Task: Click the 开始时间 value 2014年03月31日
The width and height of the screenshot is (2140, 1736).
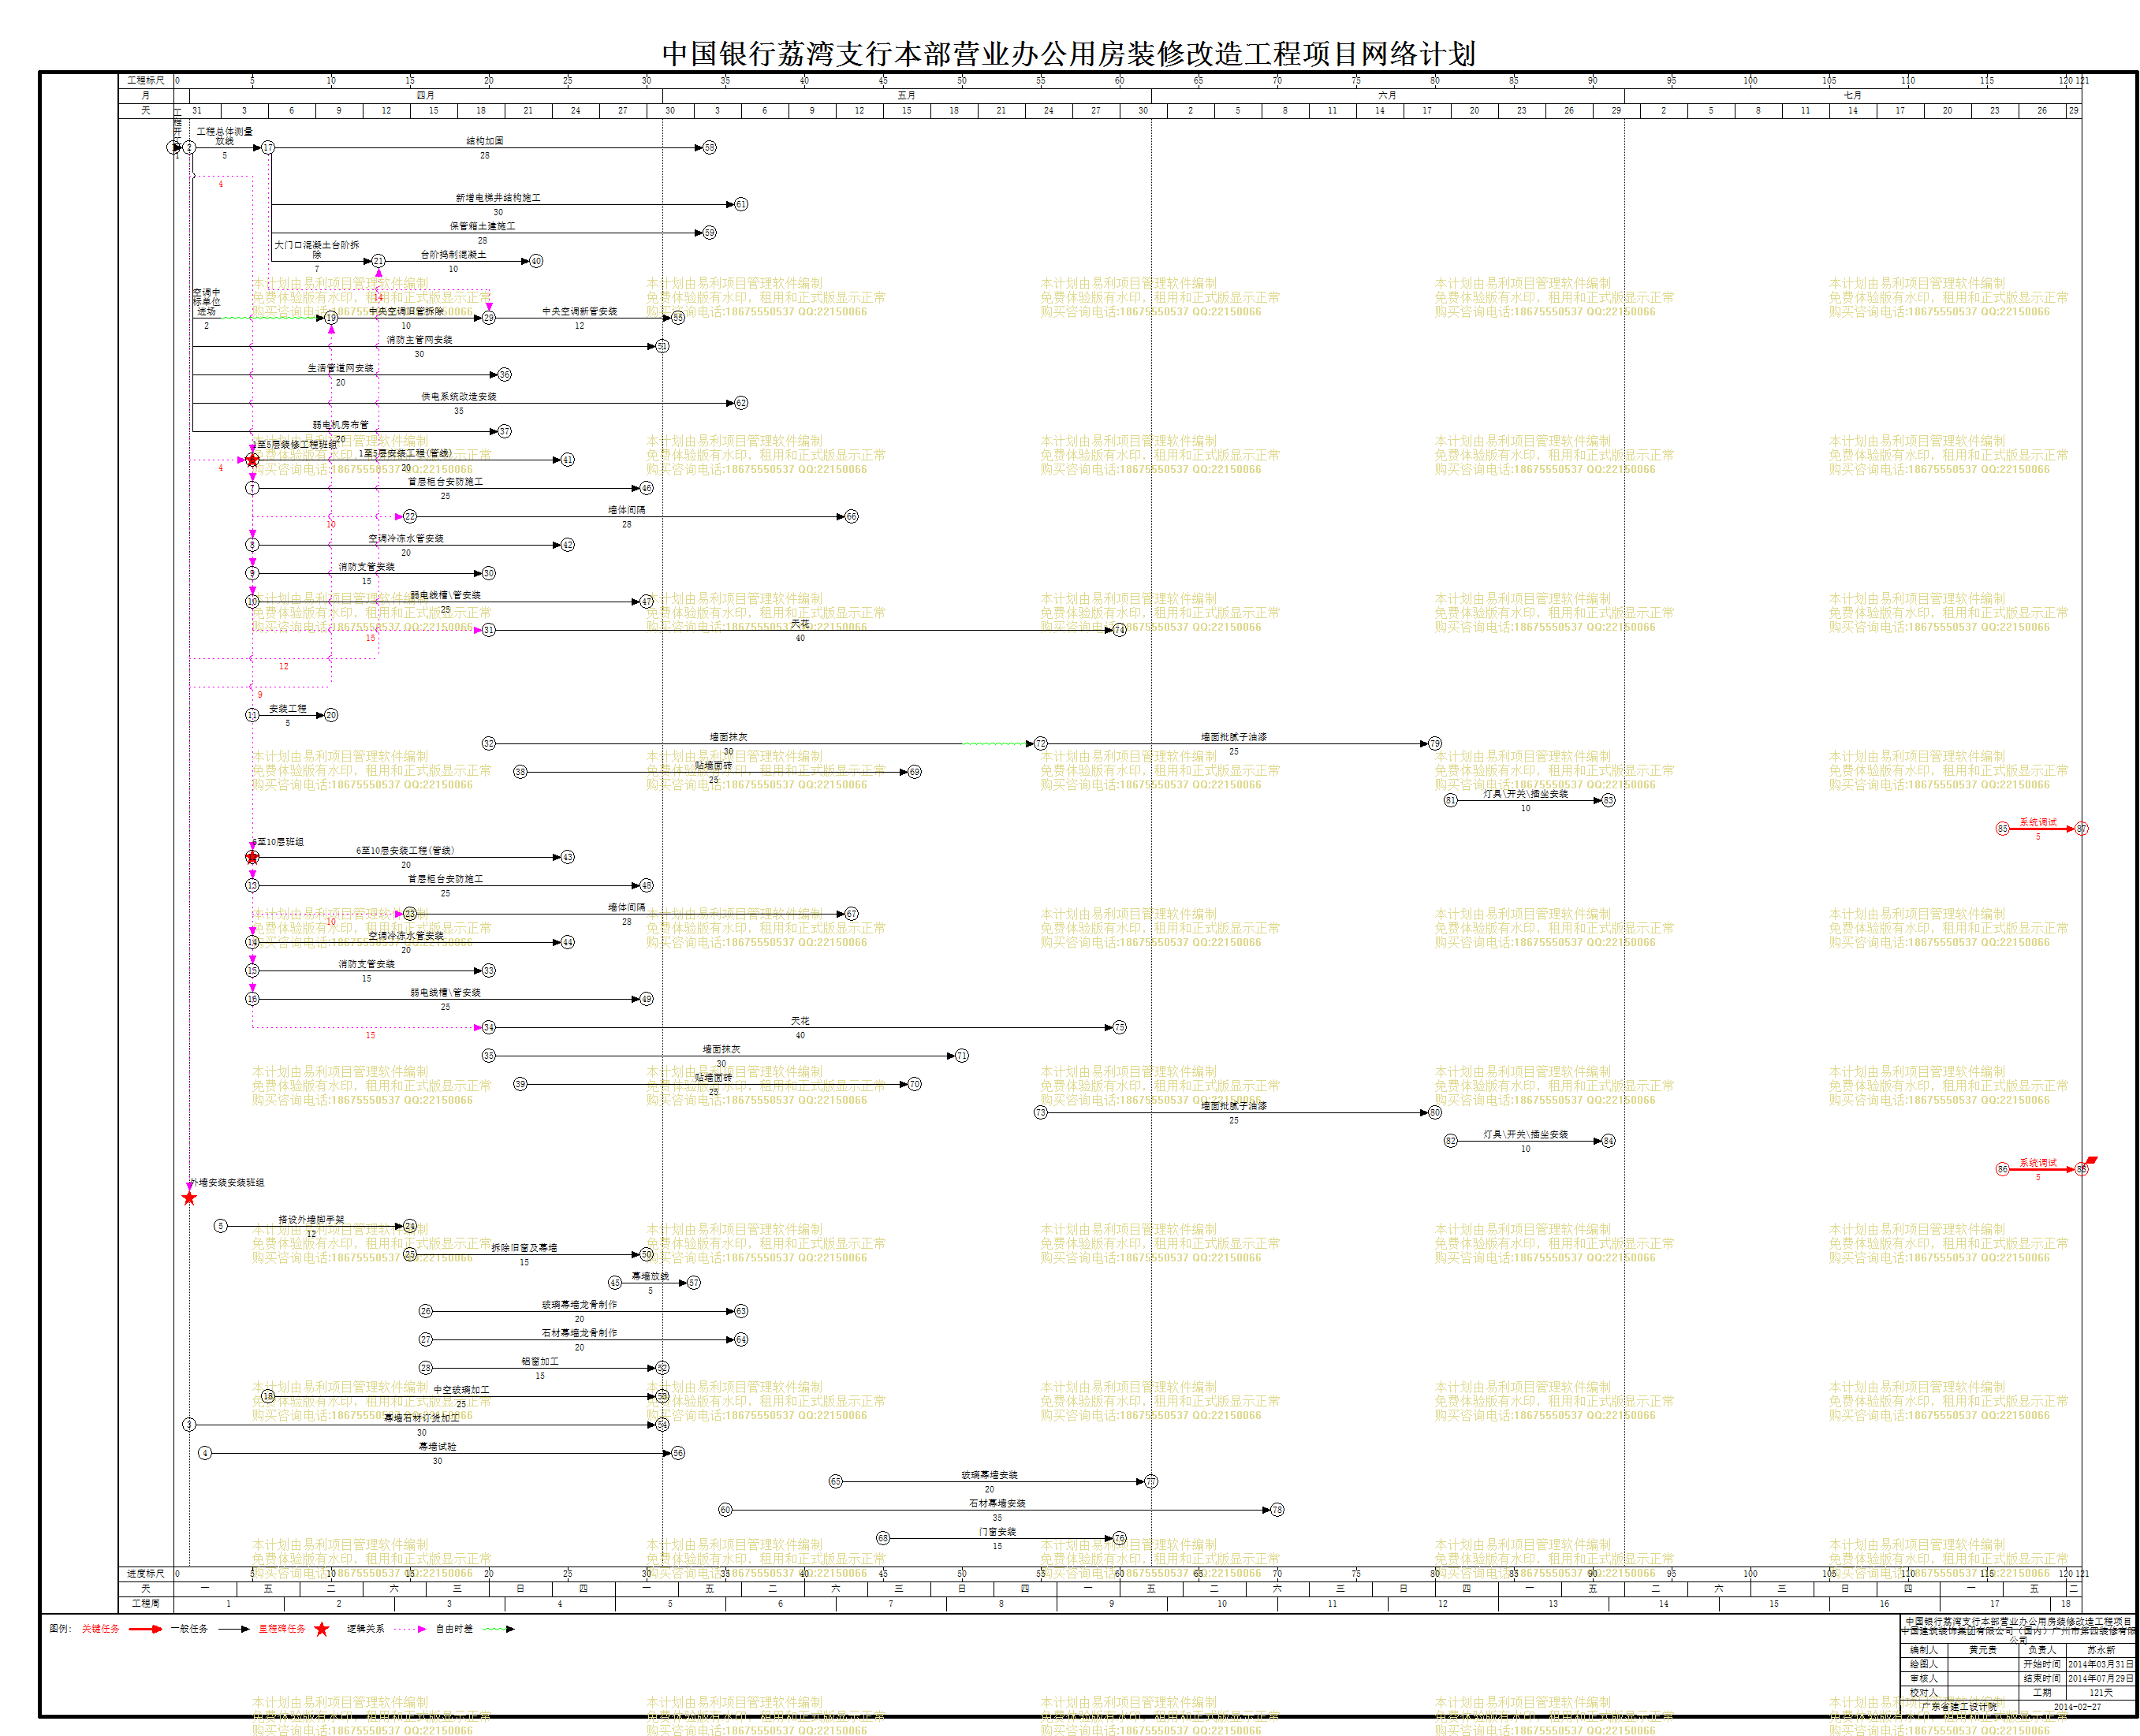Action: tap(2100, 1665)
